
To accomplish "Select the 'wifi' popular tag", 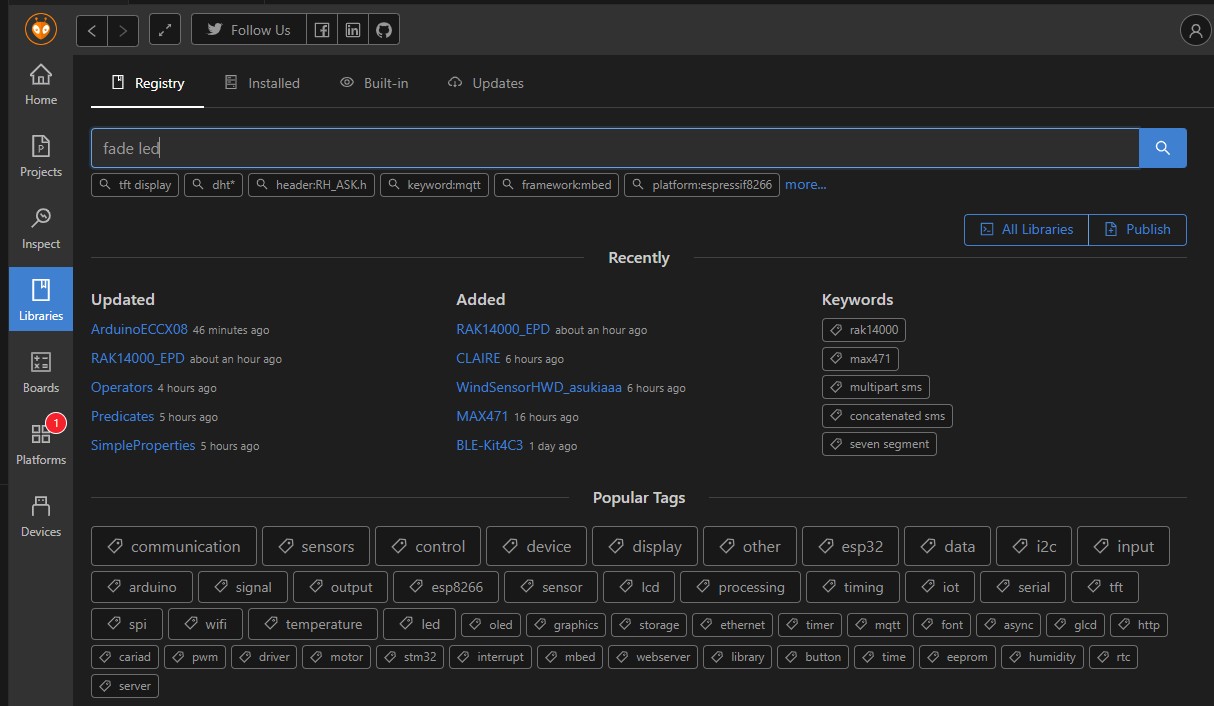I will [x=205, y=624].
